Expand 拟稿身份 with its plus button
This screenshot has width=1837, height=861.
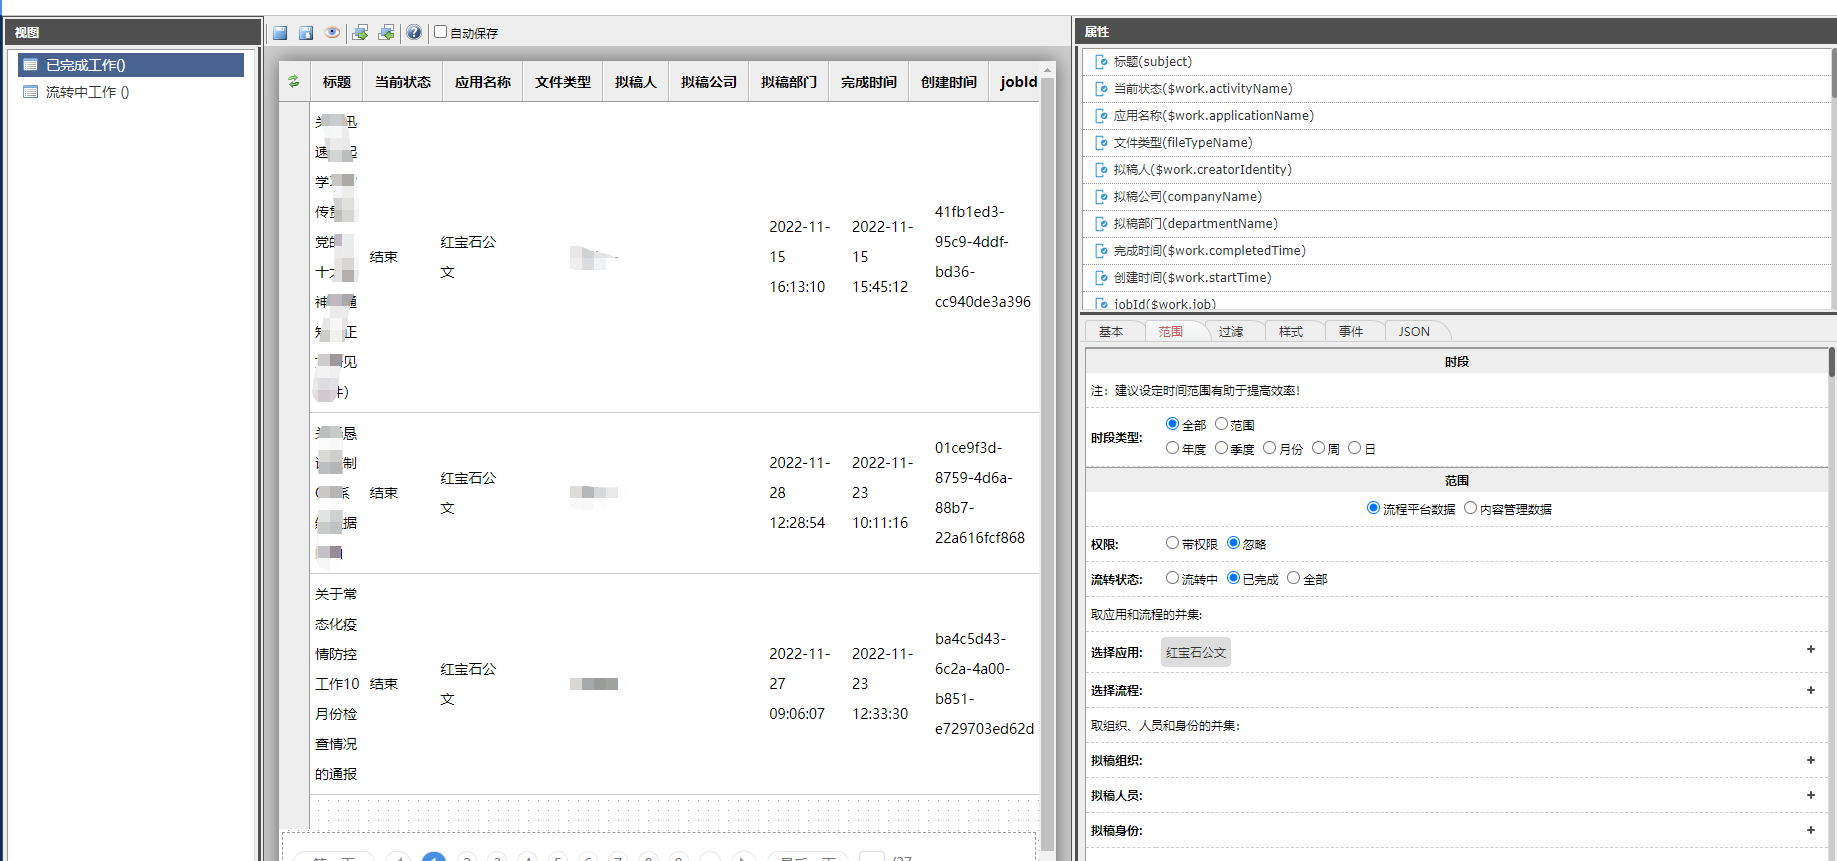click(x=1810, y=830)
